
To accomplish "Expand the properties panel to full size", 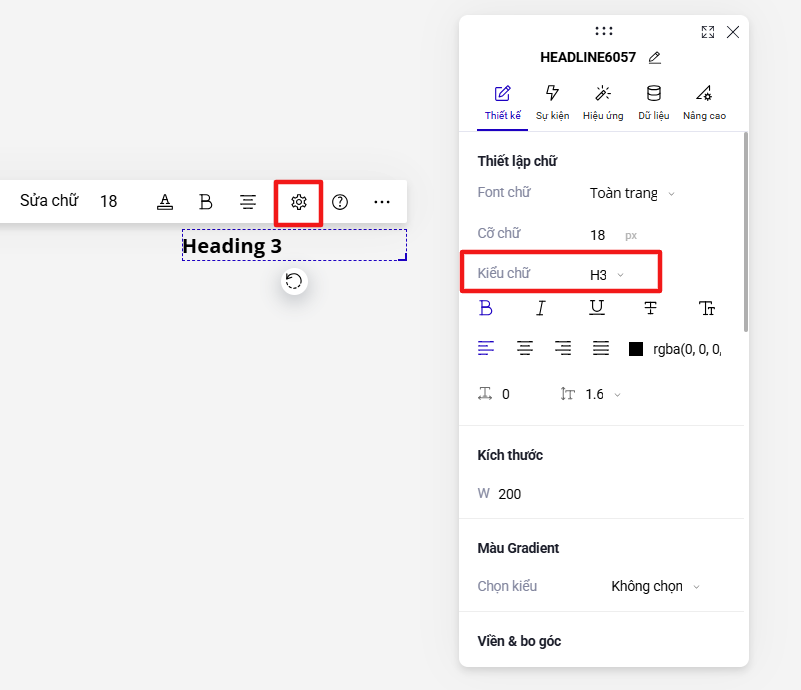I will pyautogui.click(x=708, y=32).
